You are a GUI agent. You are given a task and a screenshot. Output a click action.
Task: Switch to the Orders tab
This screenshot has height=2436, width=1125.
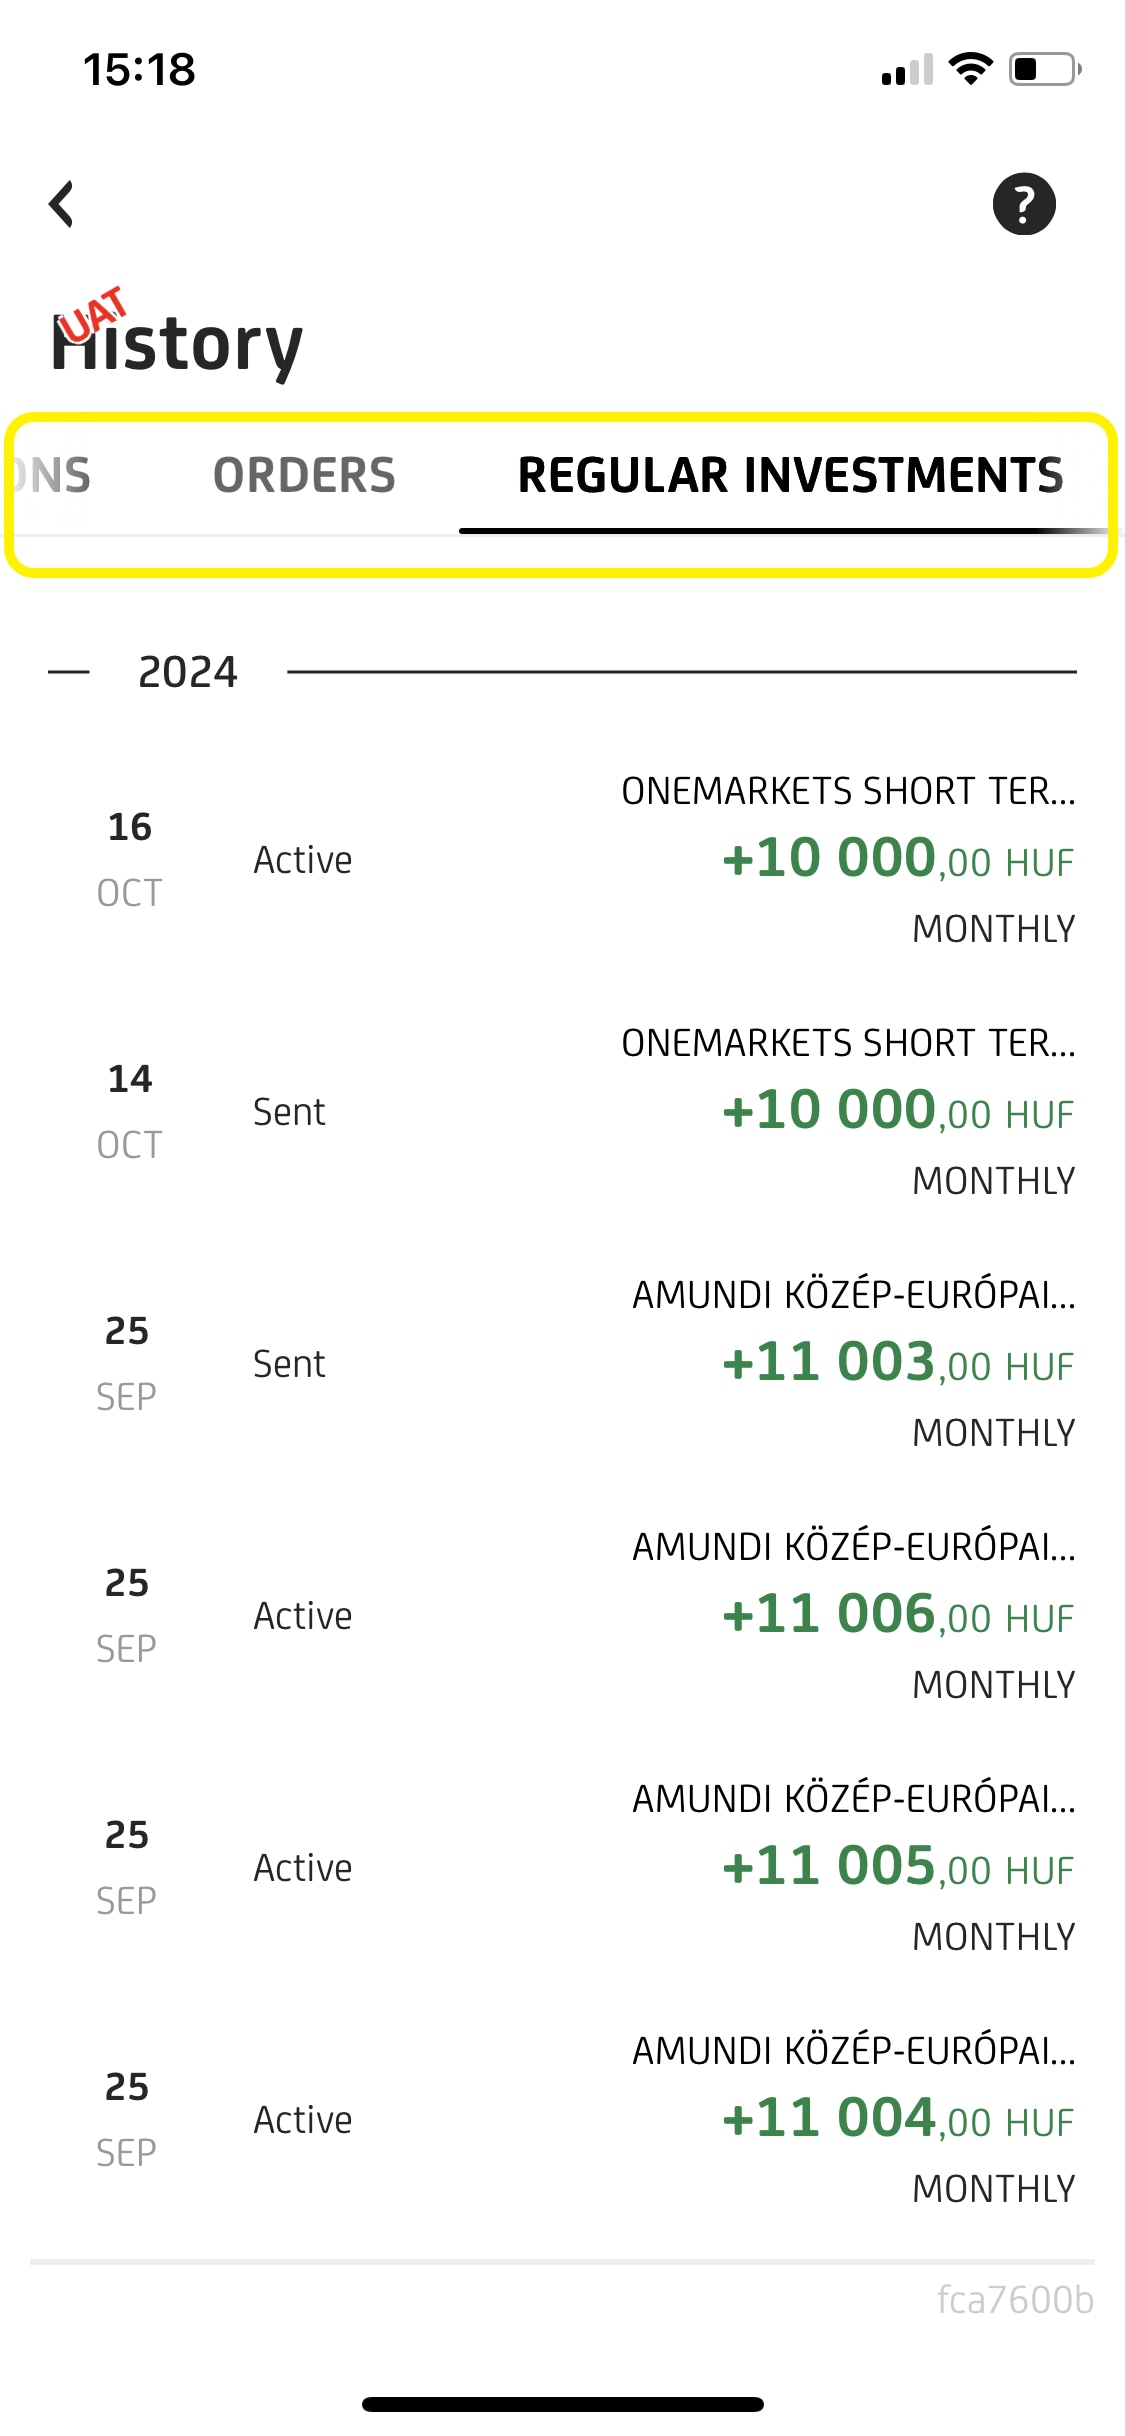click(304, 476)
